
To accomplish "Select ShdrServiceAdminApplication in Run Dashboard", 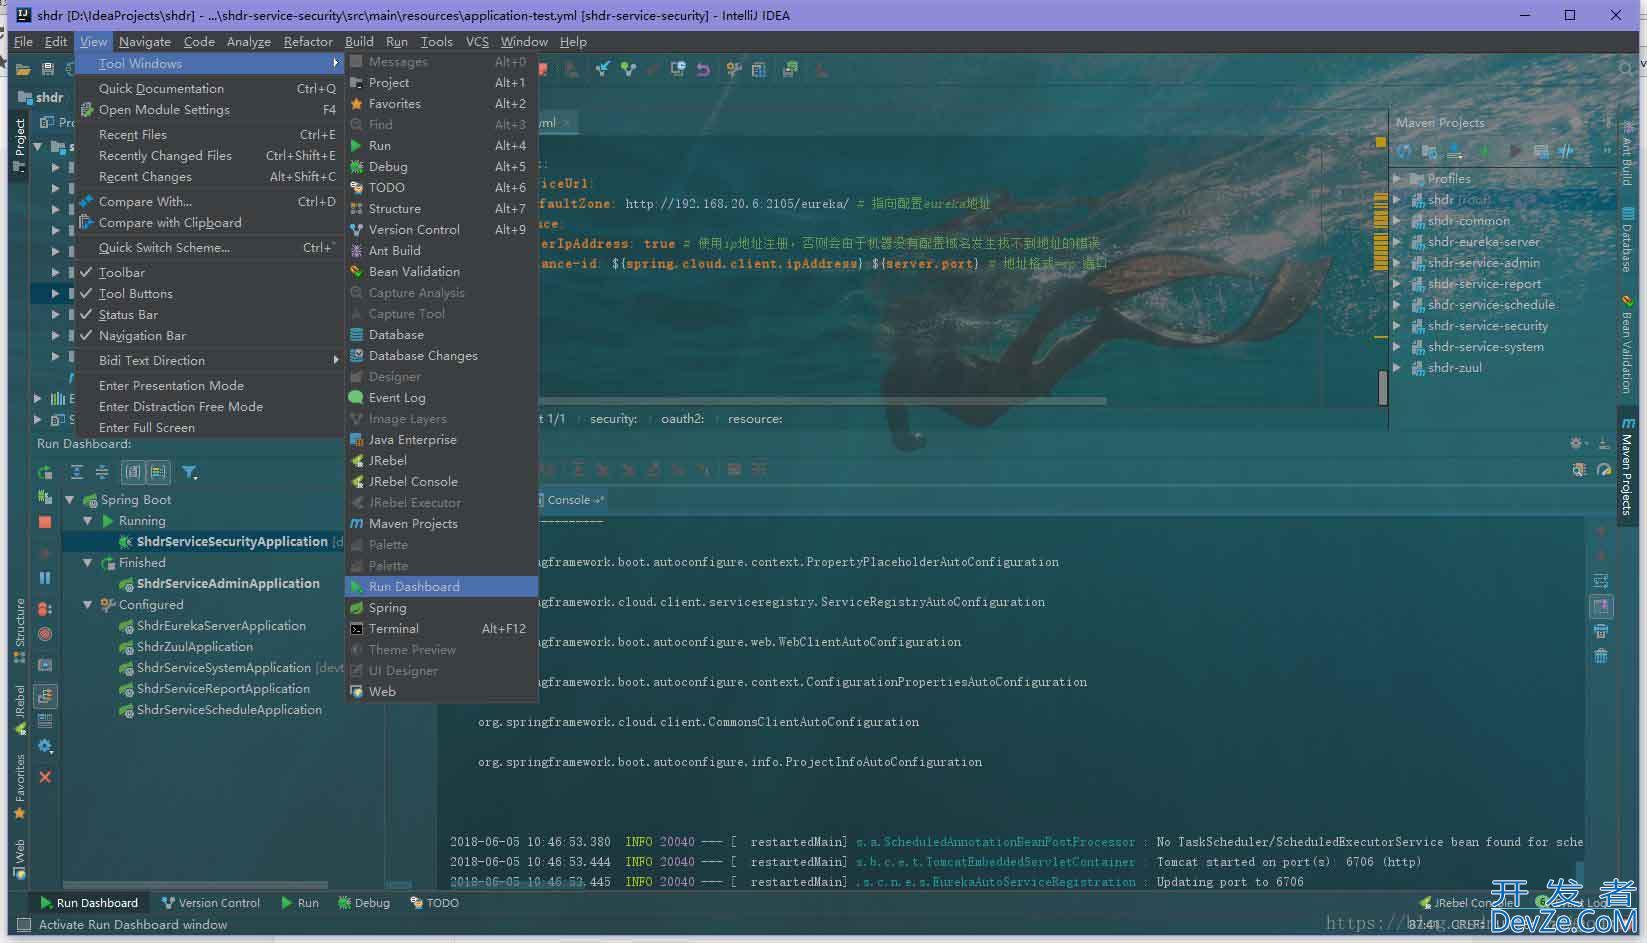I will tap(228, 584).
